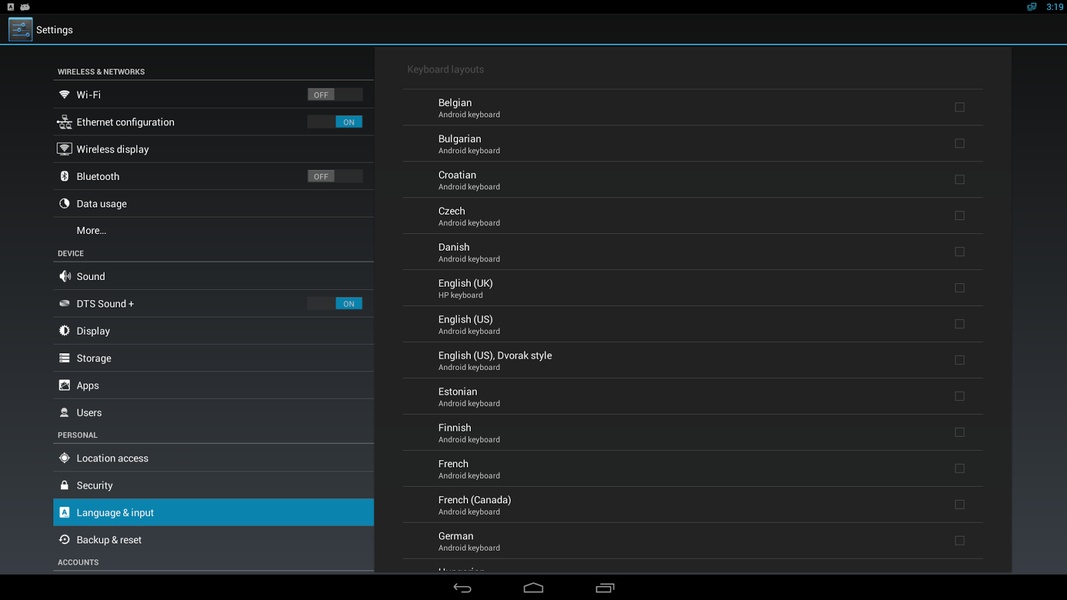Click the Keyboard layouts dialog title
The height and width of the screenshot is (600, 1067).
446,69
